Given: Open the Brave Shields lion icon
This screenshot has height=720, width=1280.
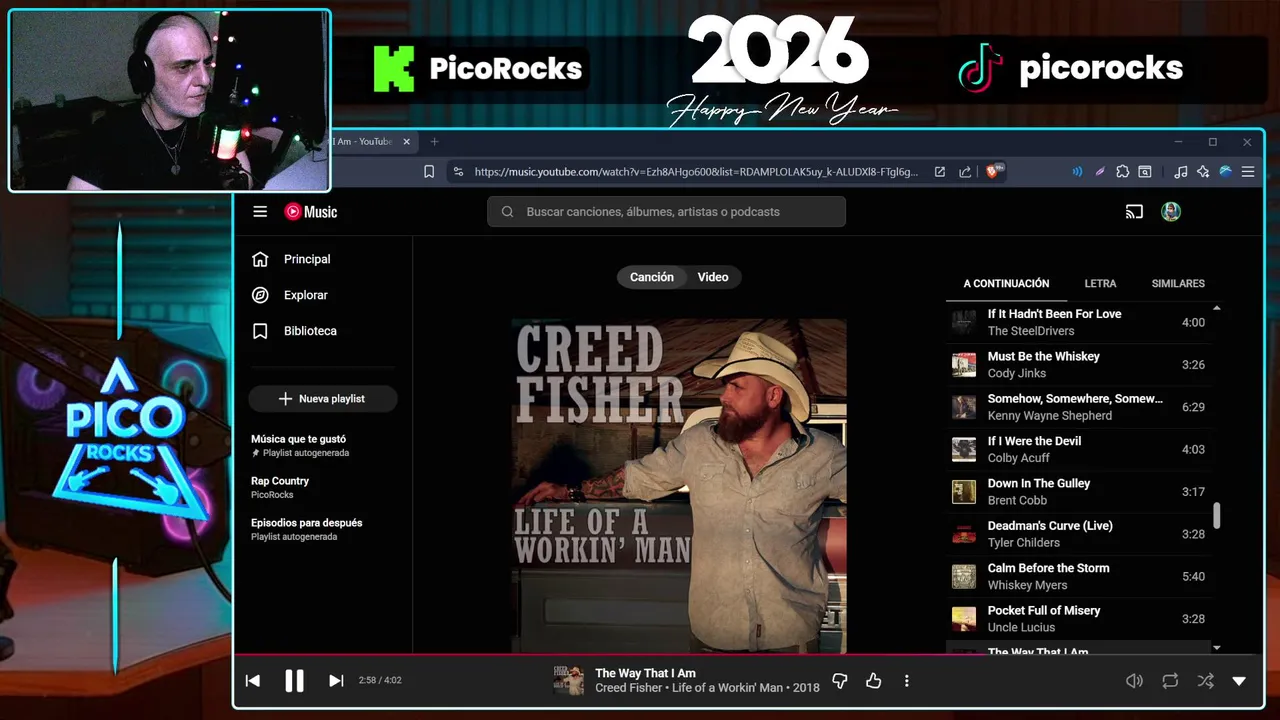Looking at the screenshot, I should click(994, 172).
